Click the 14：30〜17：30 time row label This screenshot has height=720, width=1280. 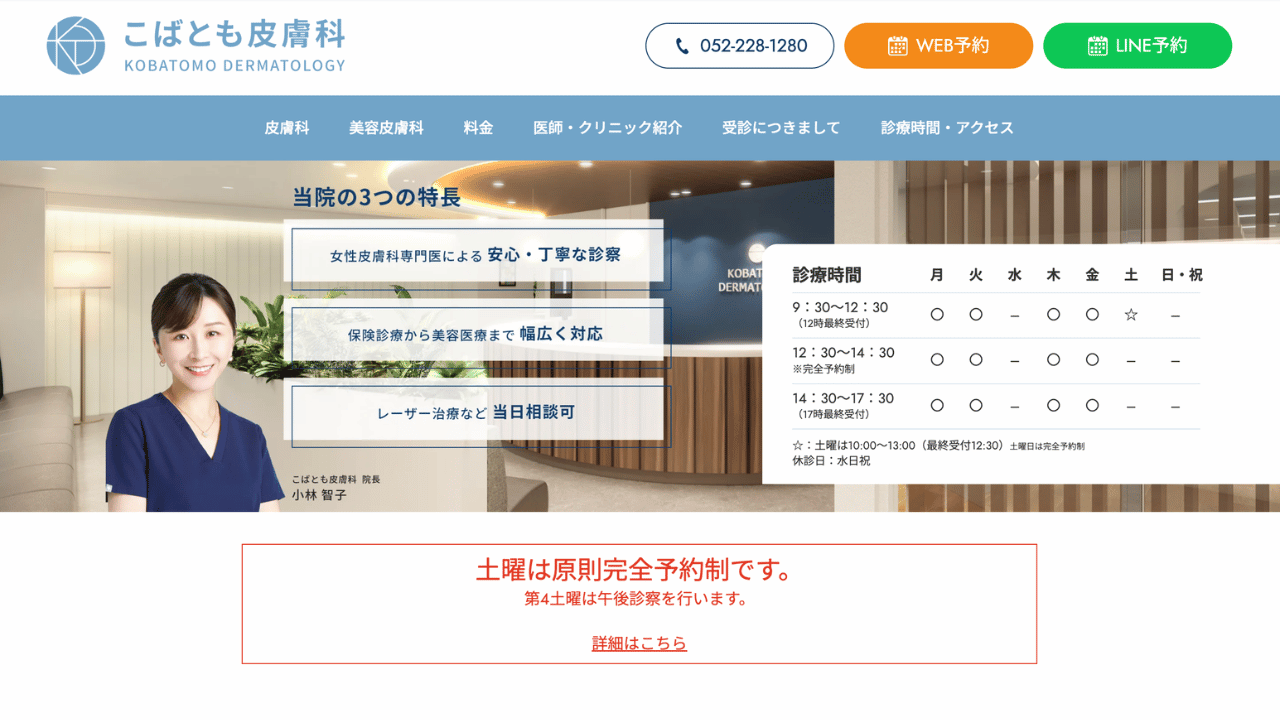844,398
